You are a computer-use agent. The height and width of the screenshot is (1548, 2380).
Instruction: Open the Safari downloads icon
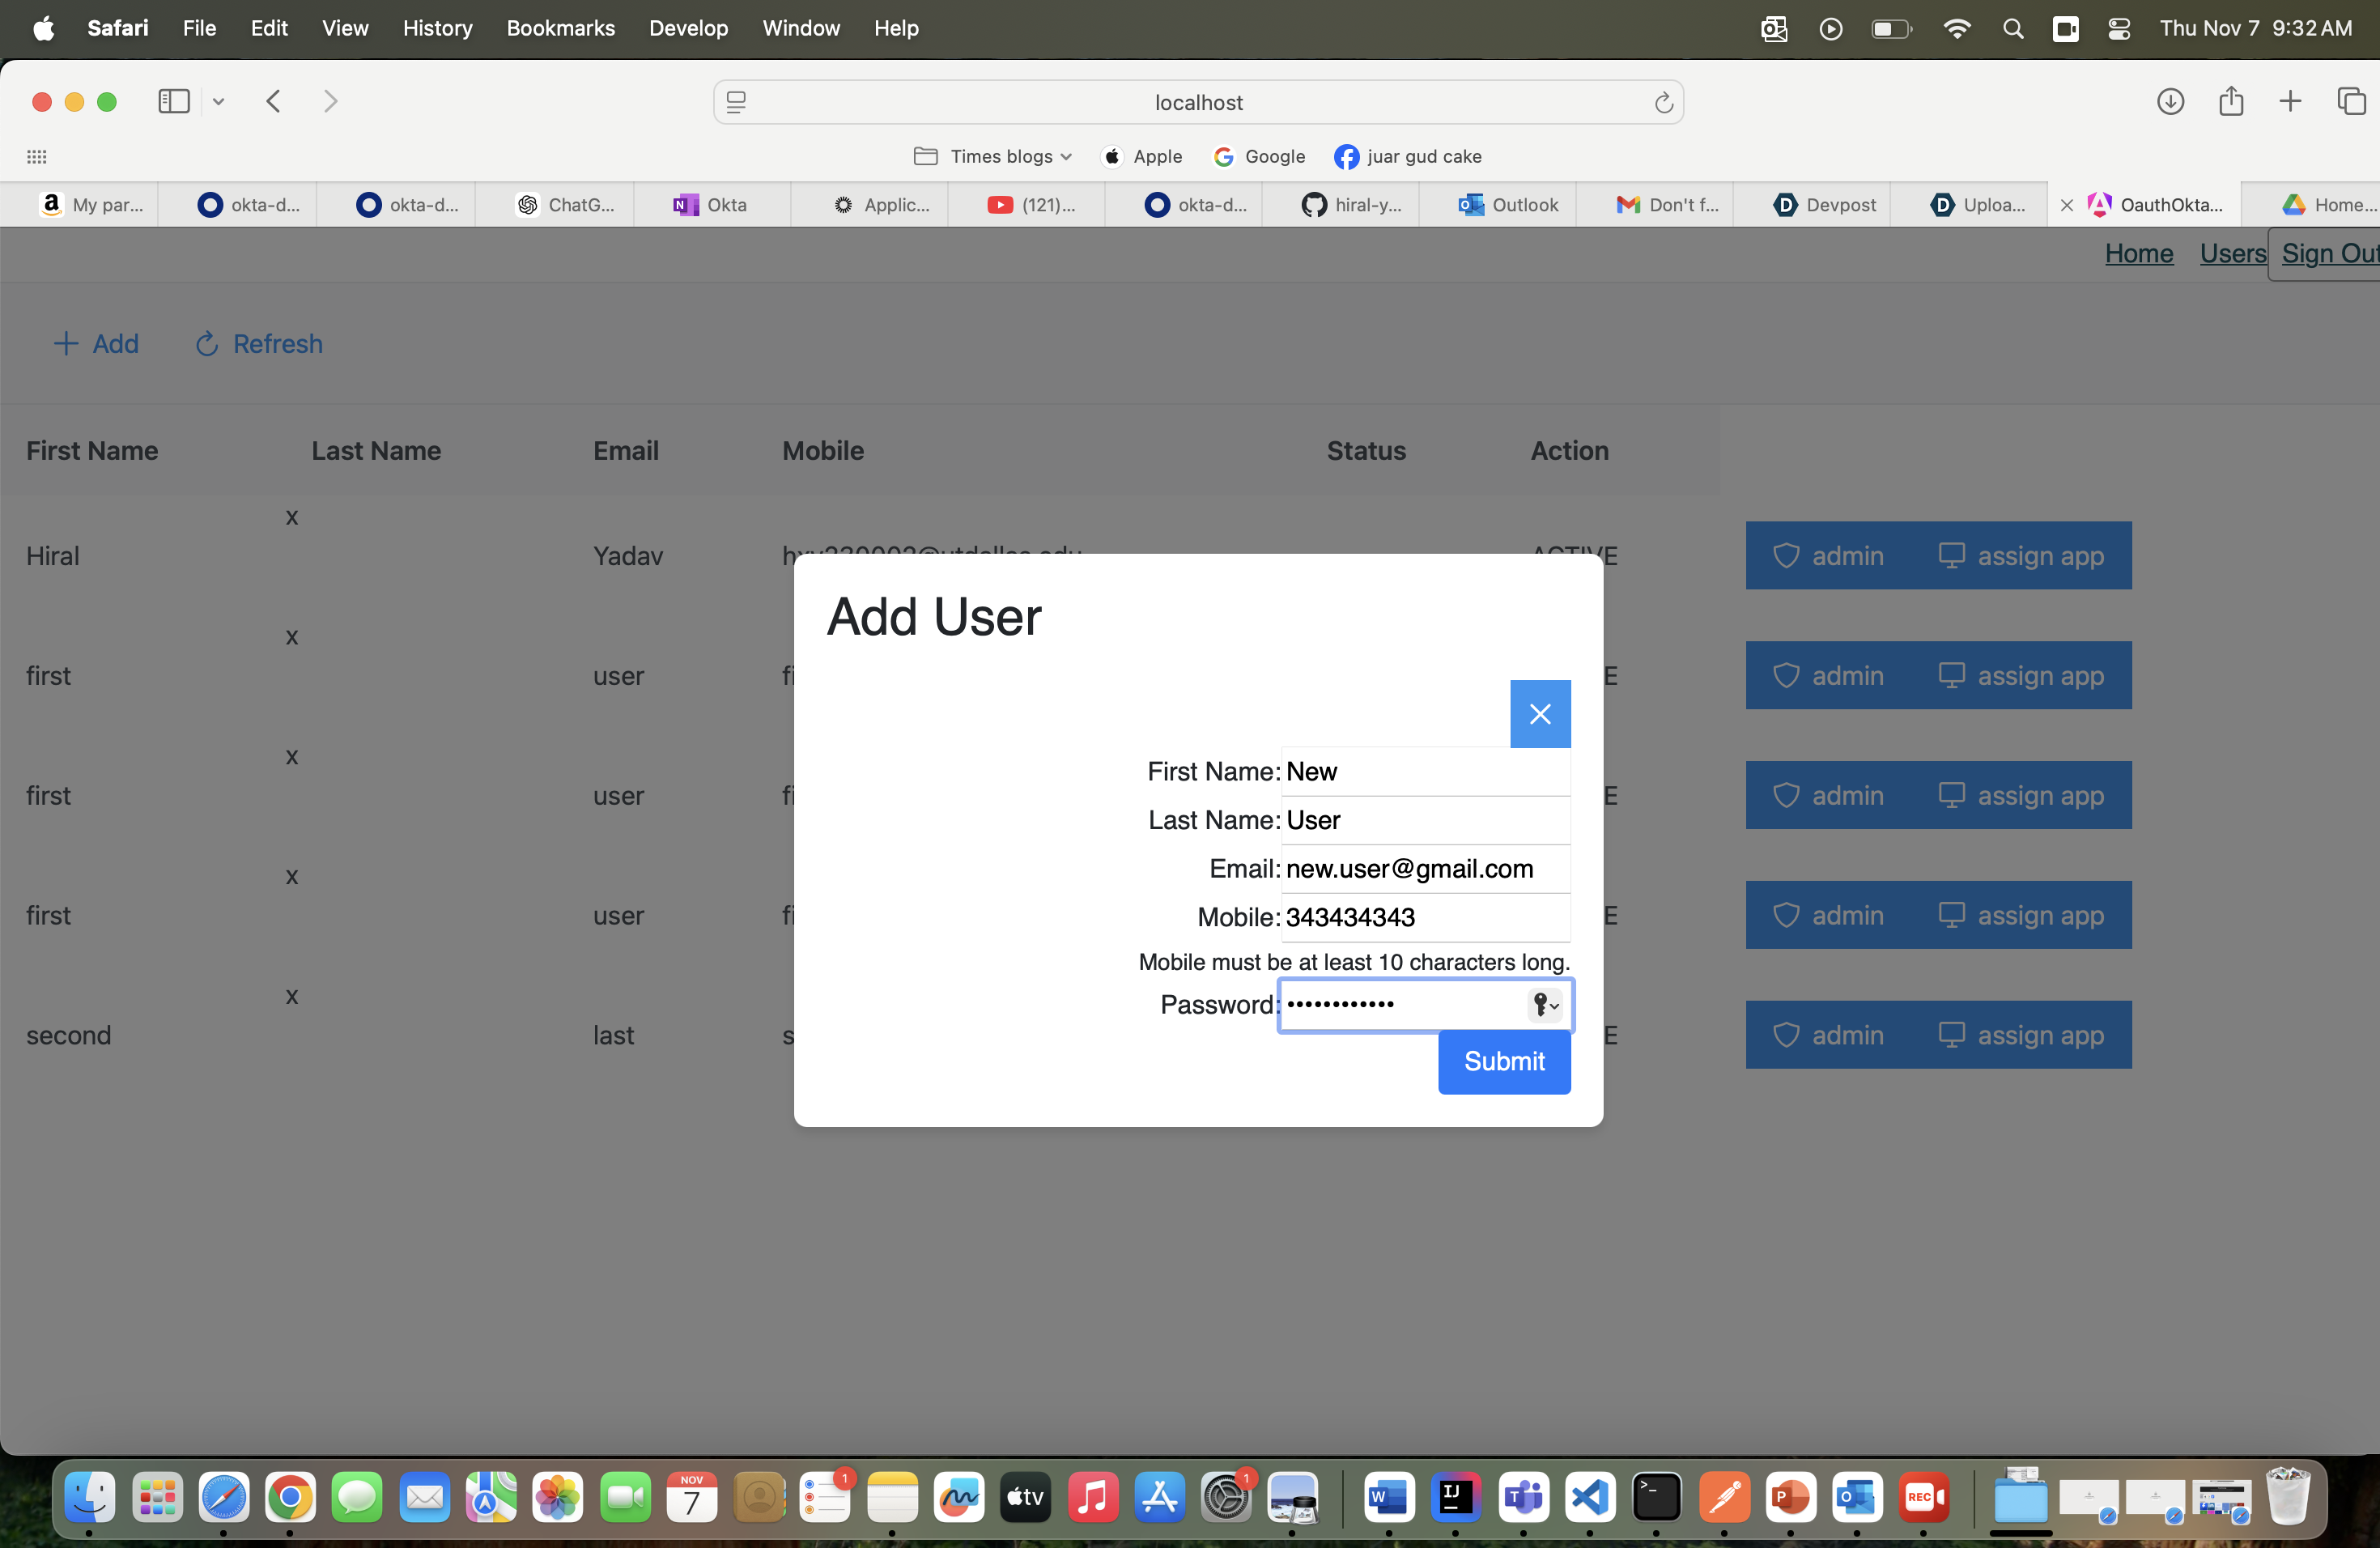pyautogui.click(x=2169, y=101)
